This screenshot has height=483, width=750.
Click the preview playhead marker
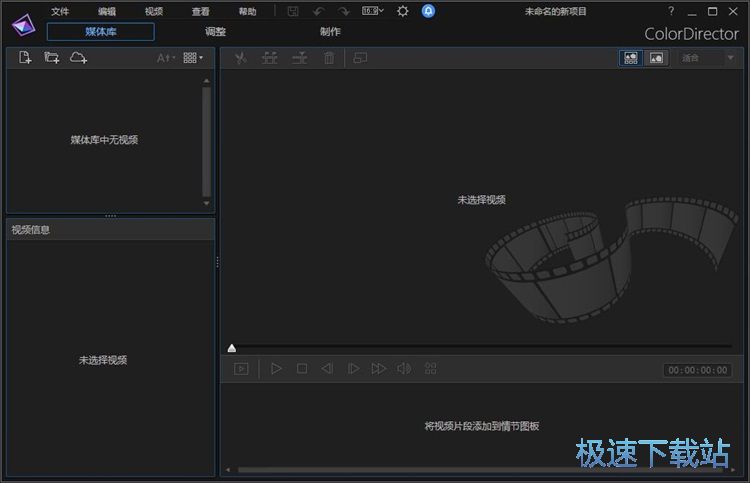[x=232, y=348]
